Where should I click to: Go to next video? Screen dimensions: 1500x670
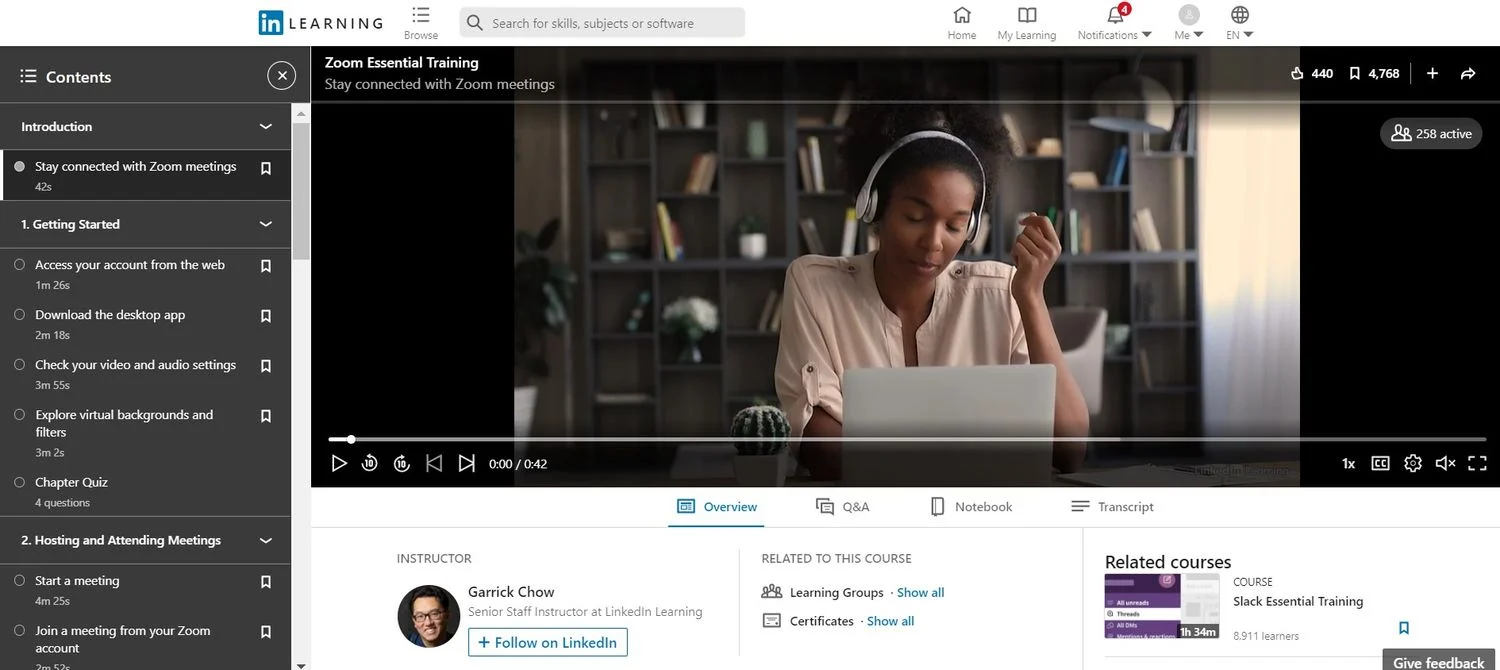[466, 463]
